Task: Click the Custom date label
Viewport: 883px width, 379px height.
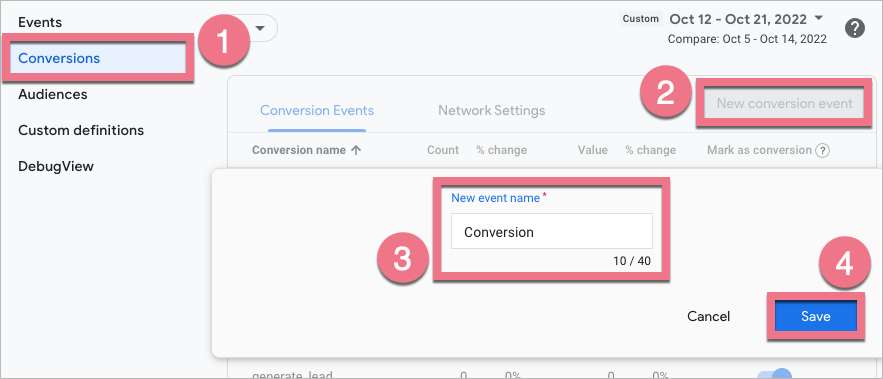Action: (x=641, y=19)
